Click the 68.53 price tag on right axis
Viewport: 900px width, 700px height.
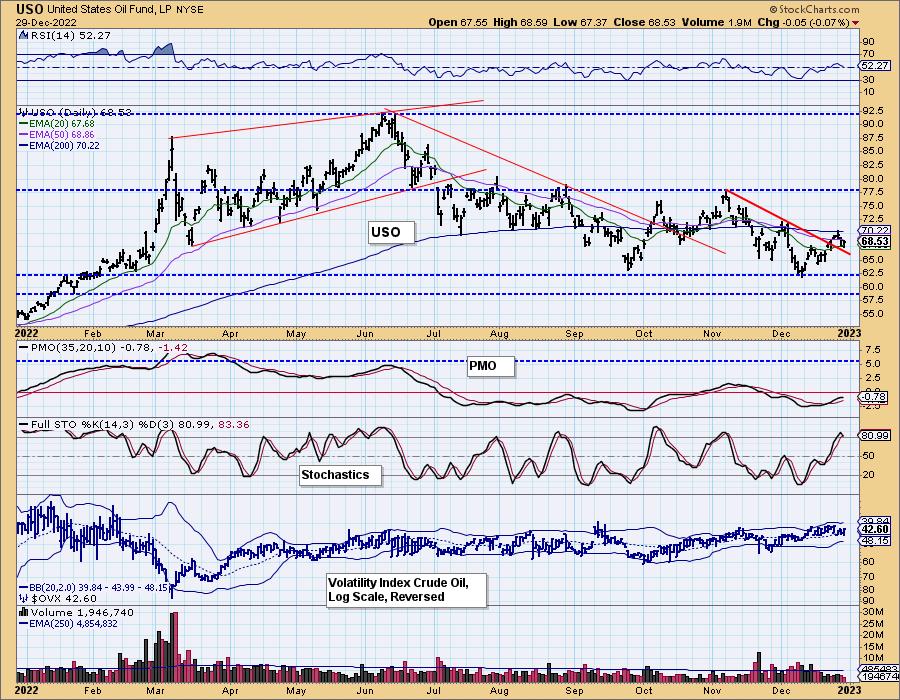[875, 242]
